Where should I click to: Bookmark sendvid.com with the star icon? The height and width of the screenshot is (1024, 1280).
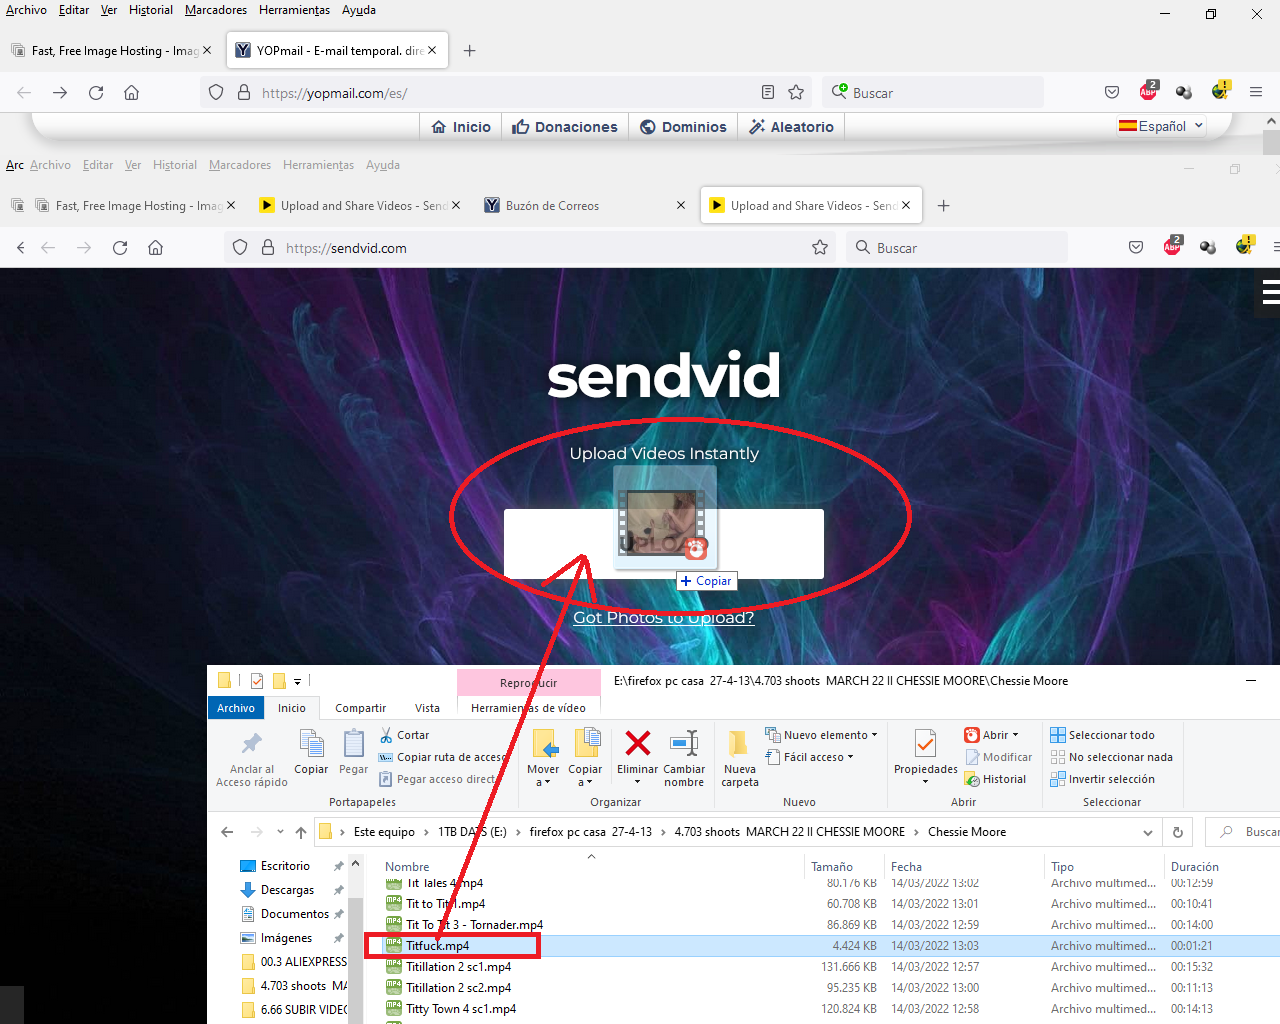820,247
